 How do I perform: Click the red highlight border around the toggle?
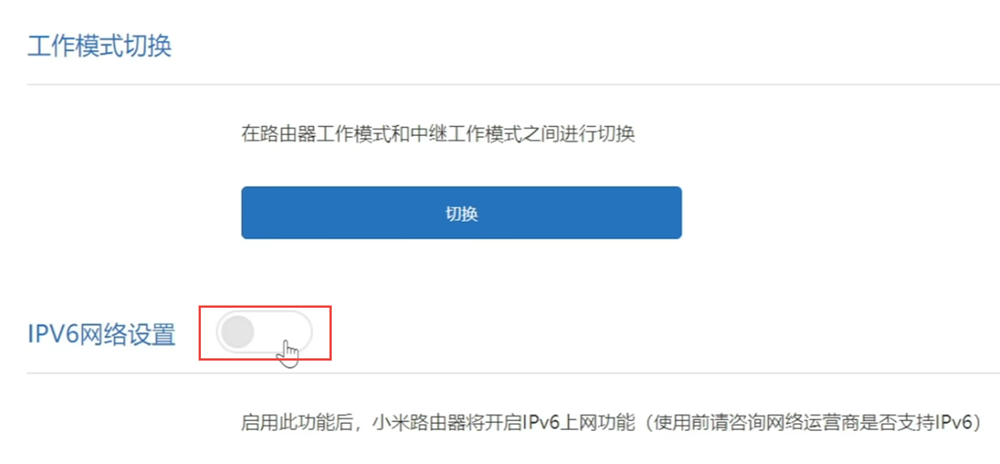pos(265,307)
